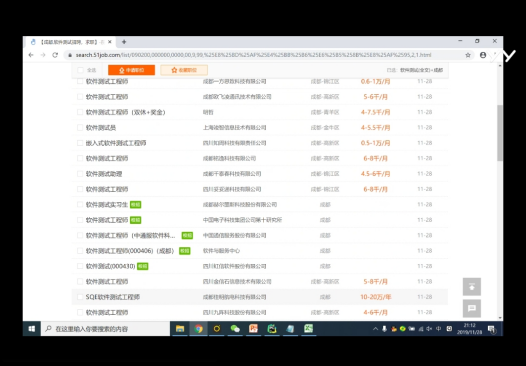Switch input method via 中 tray icon
The height and width of the screenshot is (366, 526).
click(438, 329)
